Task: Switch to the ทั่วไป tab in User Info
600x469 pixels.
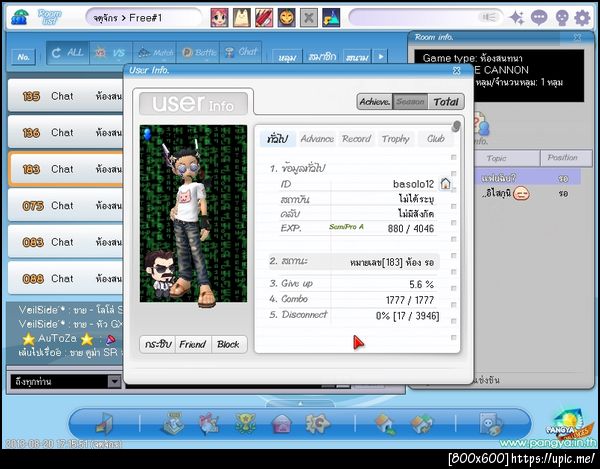Action: (277, 138)
